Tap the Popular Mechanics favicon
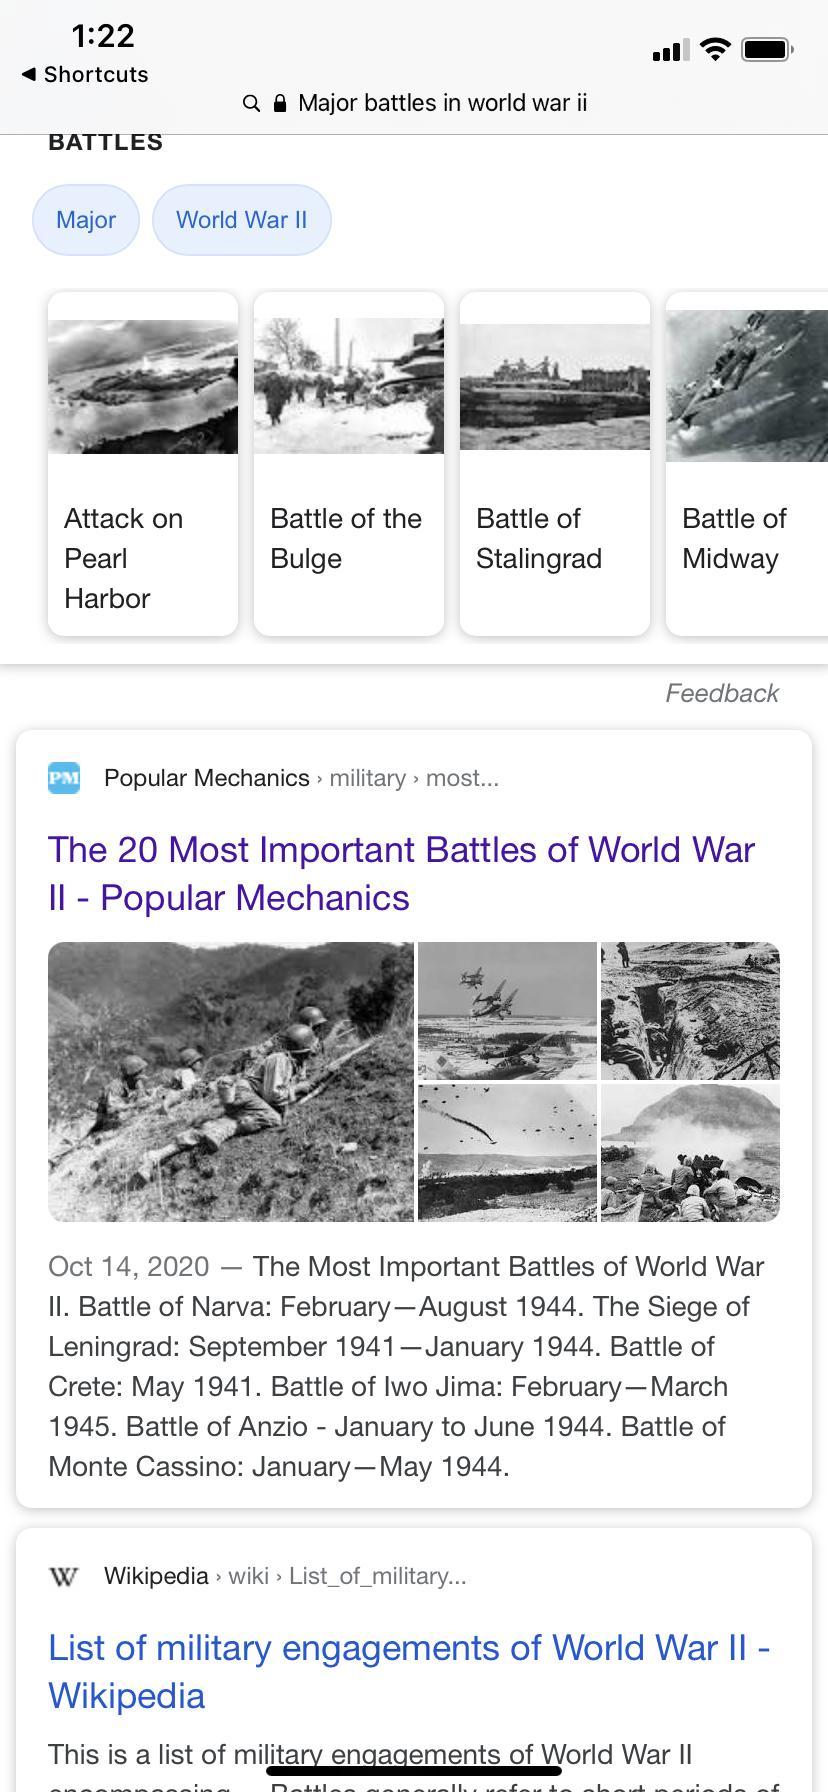 click(64, 778)
